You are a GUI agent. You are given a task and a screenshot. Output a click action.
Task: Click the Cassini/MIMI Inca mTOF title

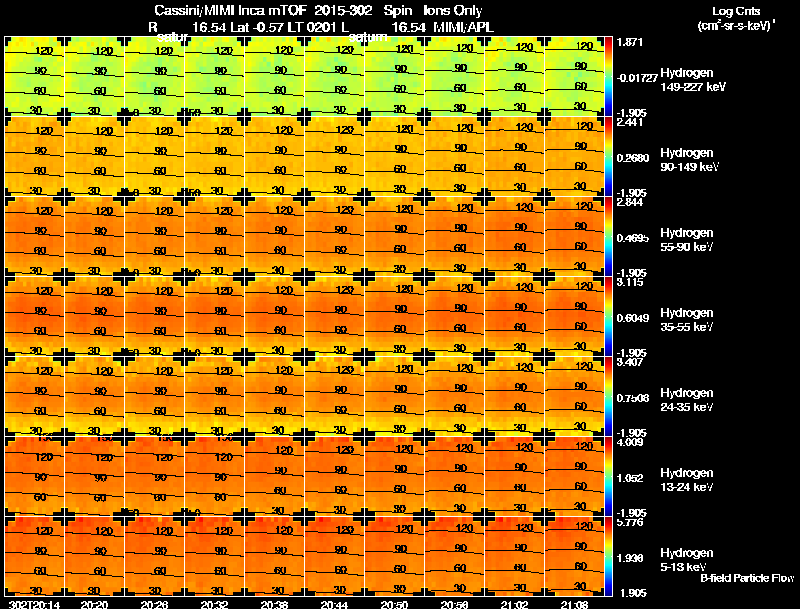pos(230,11)
